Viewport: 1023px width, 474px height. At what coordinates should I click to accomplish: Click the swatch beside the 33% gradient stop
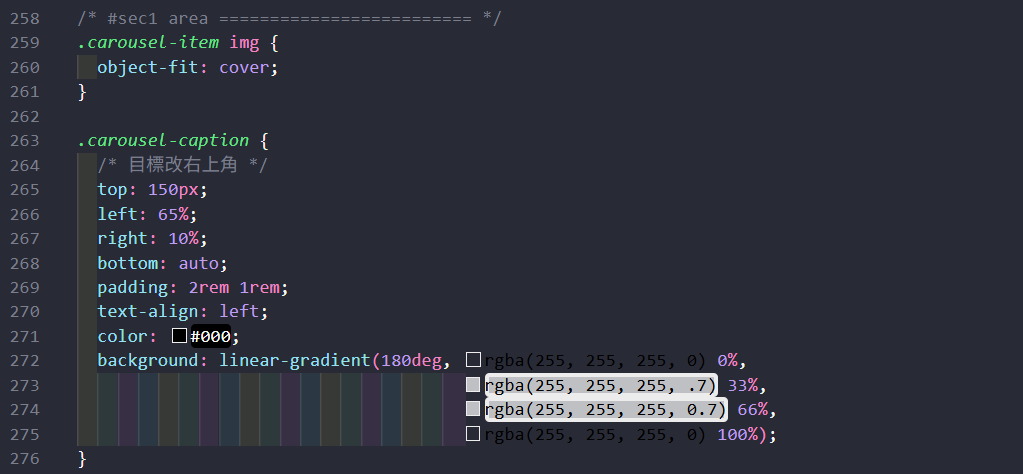click(474, 385)
